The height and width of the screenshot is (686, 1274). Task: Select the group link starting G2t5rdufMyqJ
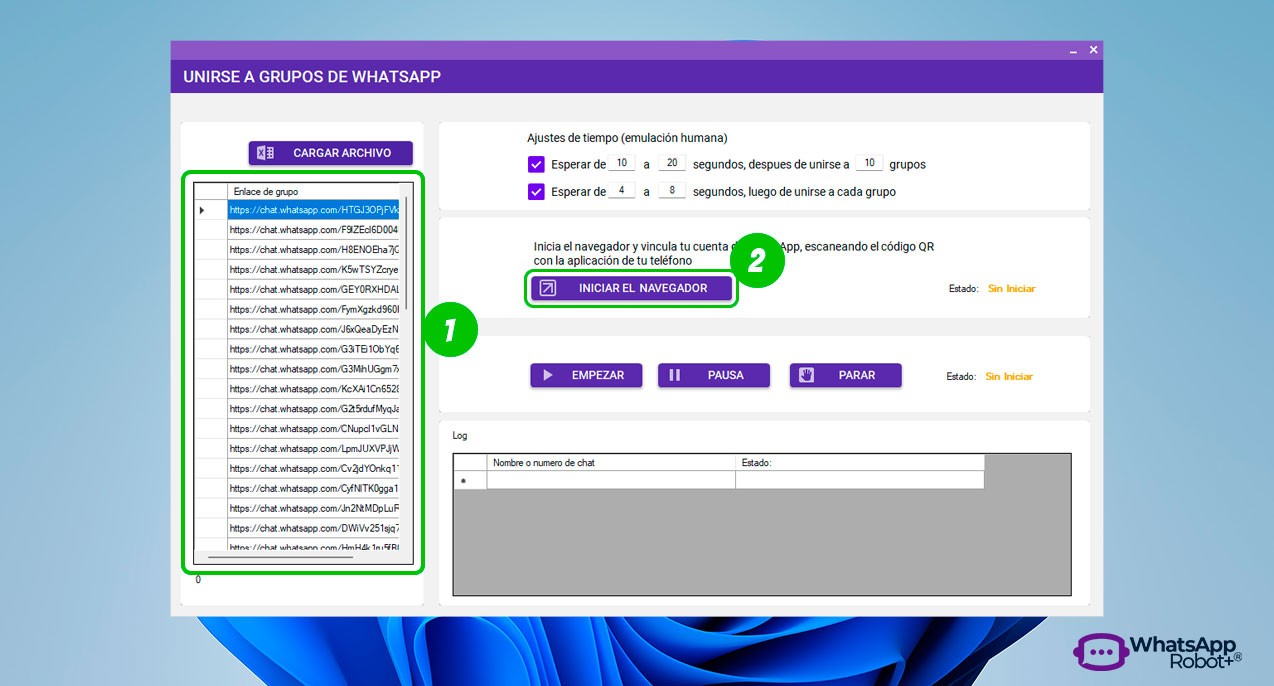click(x=313, y=409)
